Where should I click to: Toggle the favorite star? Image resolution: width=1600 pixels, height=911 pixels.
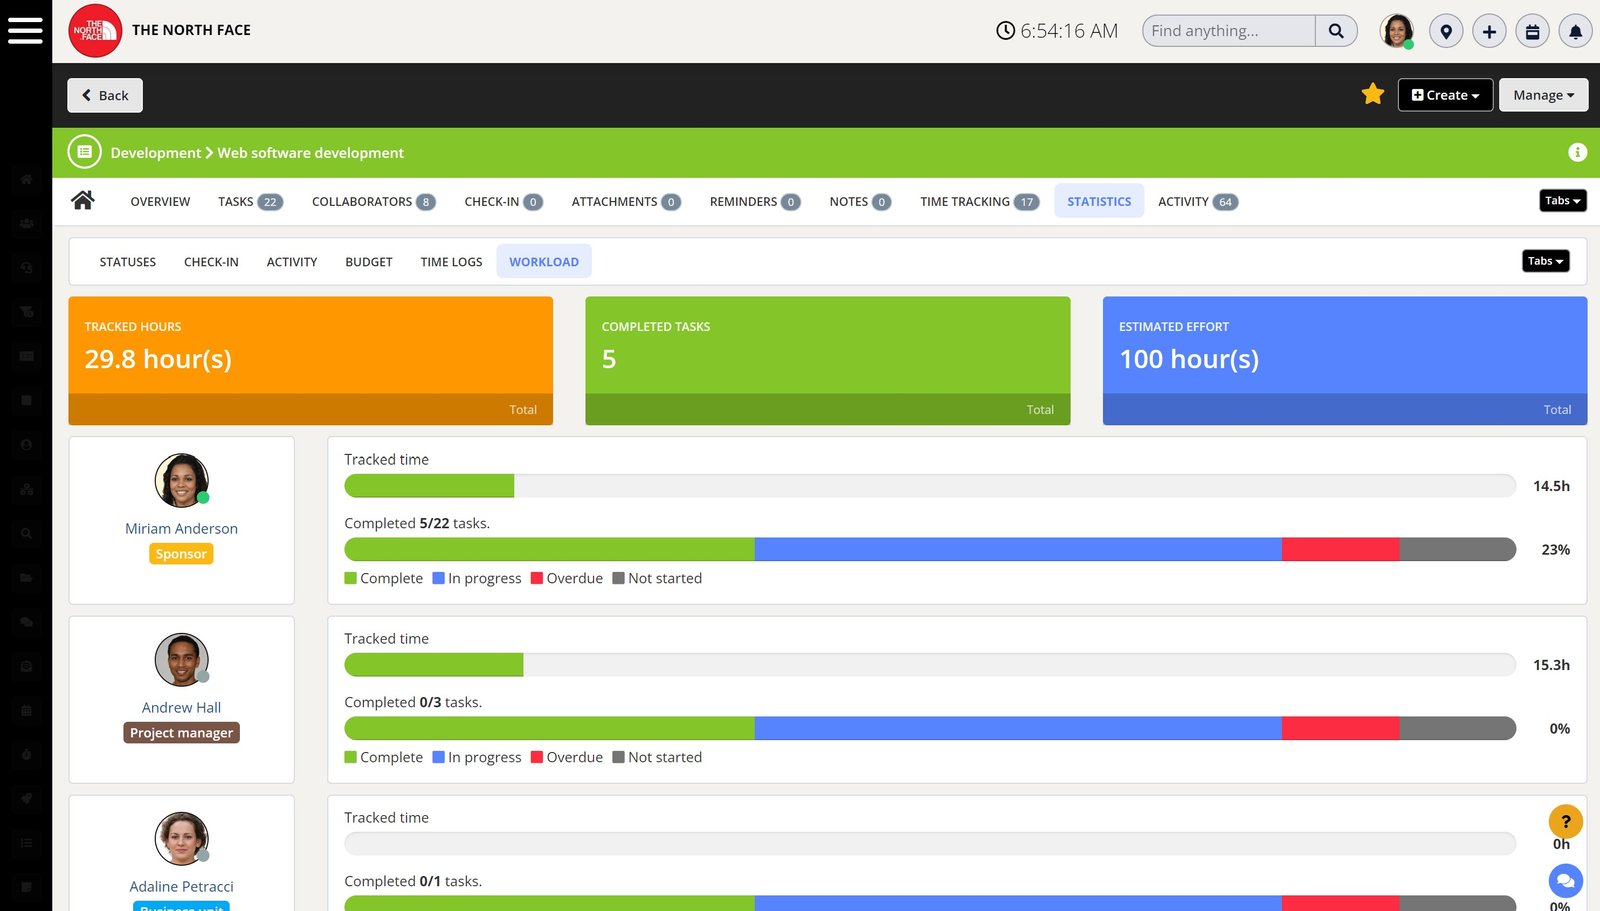pos(1372,94)
